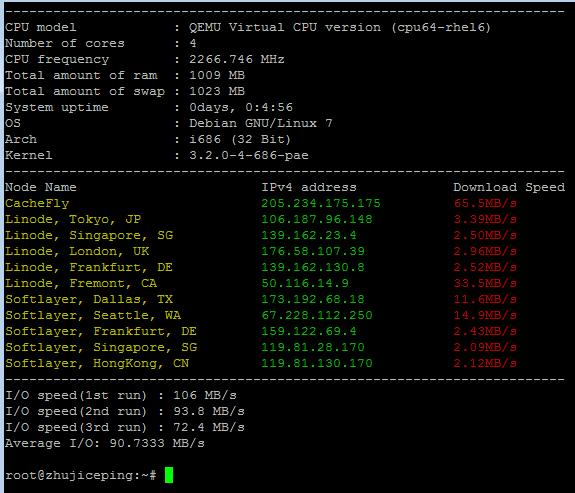Screen dimensions: 575x493
Task: Click the CPU frequency 2266.746 MHz value
Action: tap(237, 59)
